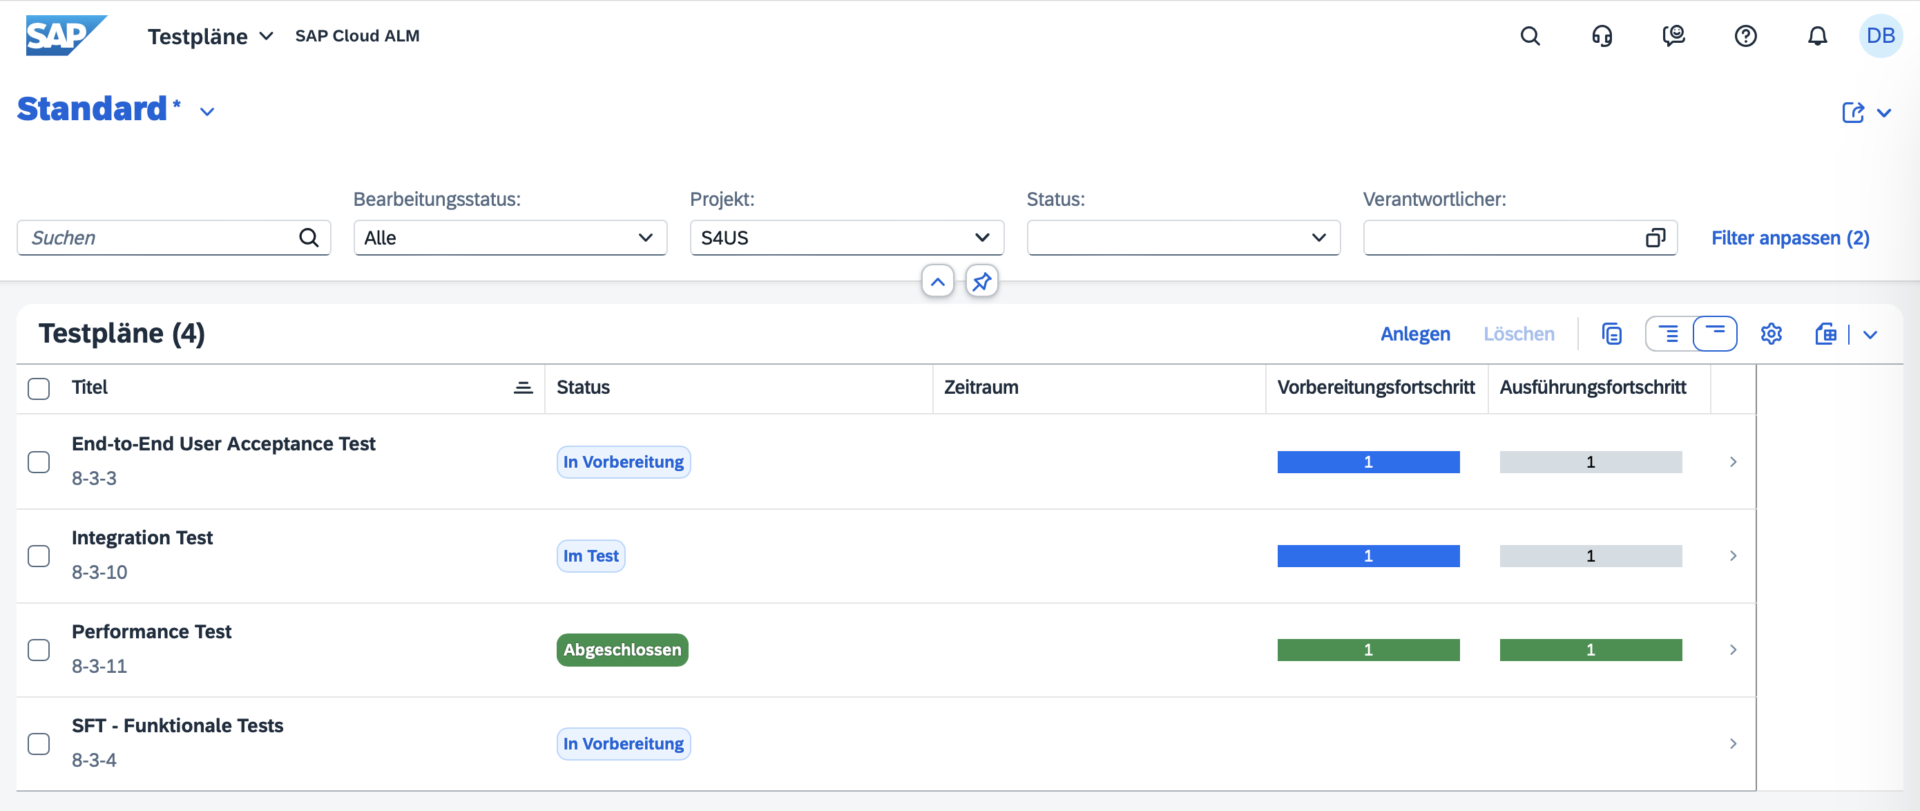Open support via the headset icon

pyautogui.click(x=1602, y=36)
